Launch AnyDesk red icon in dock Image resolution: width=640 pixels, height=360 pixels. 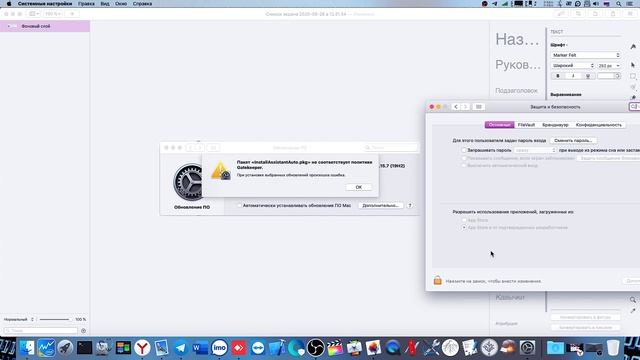[238, 348]
